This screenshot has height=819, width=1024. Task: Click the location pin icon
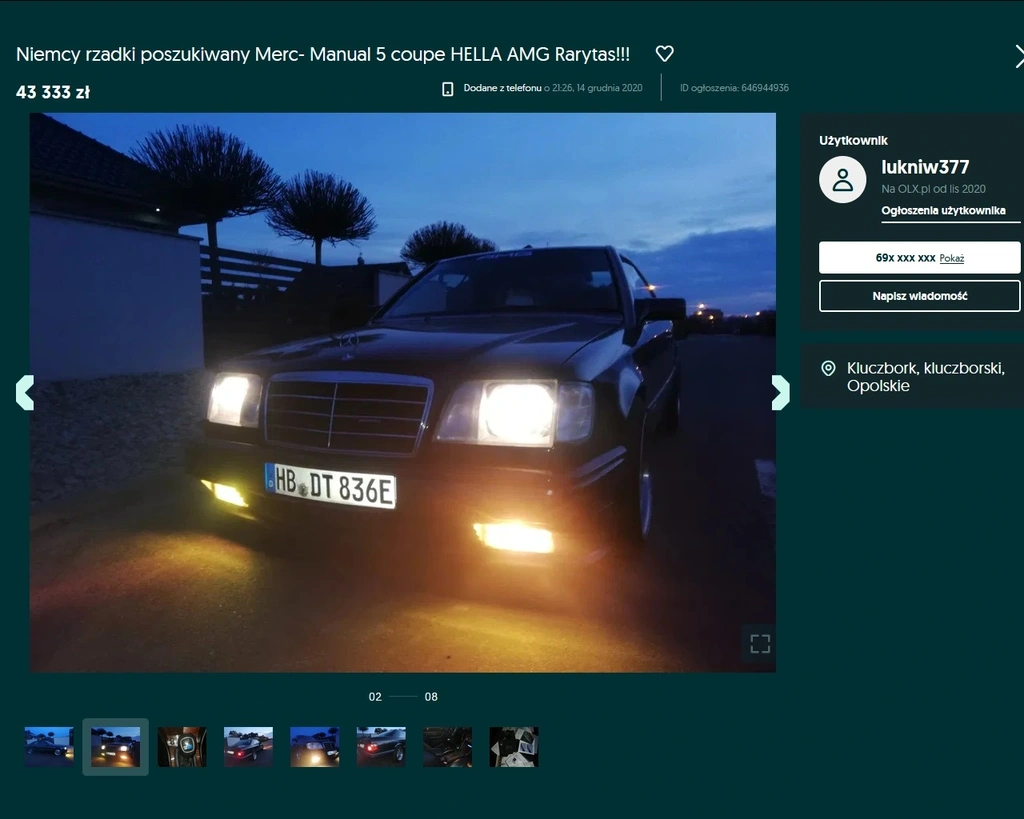coord(828,368)
